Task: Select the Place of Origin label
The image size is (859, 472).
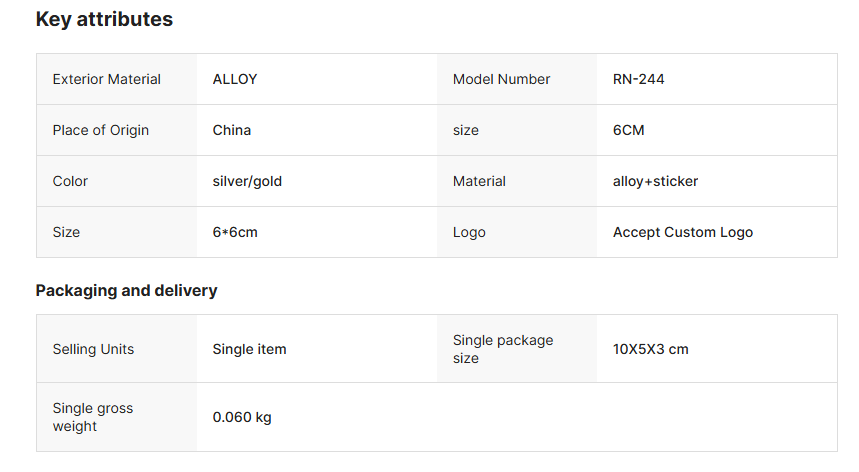Action: point(101,130)
